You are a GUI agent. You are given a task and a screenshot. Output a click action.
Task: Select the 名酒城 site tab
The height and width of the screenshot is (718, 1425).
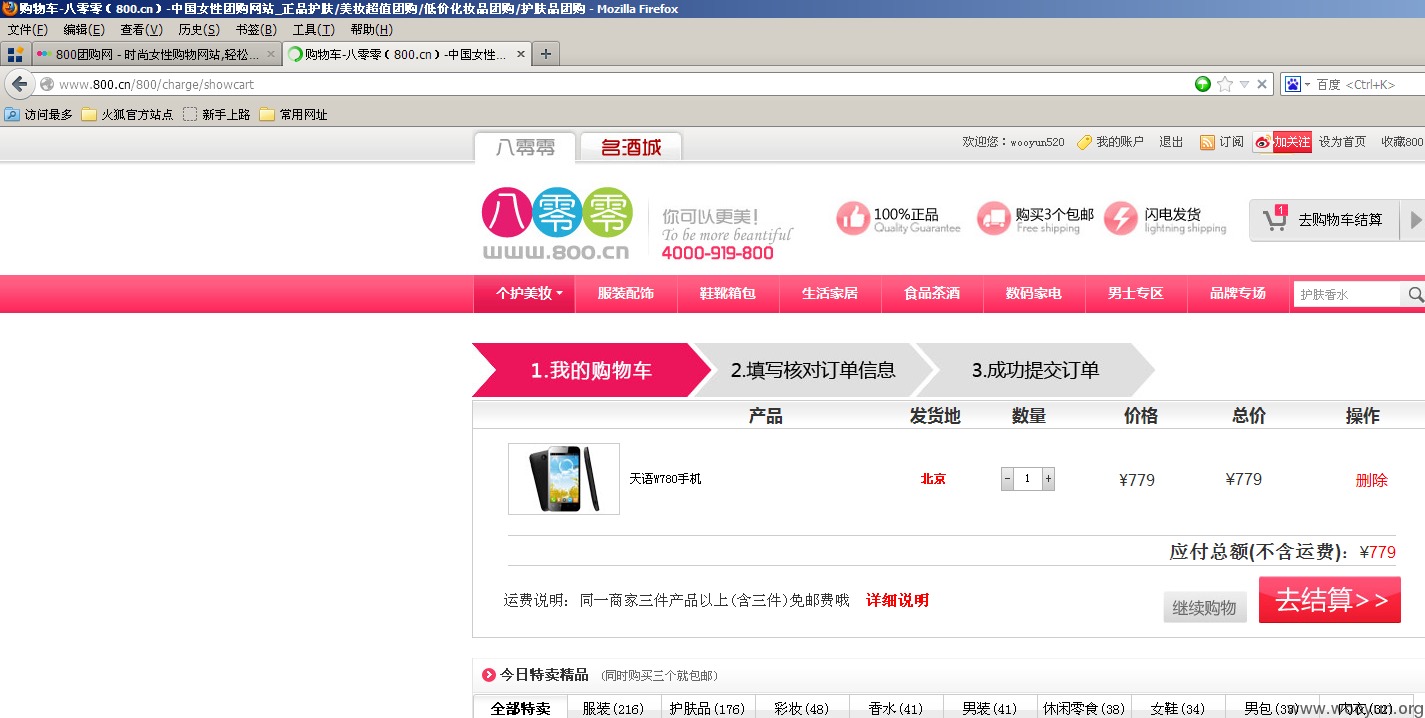click(631, 147)
